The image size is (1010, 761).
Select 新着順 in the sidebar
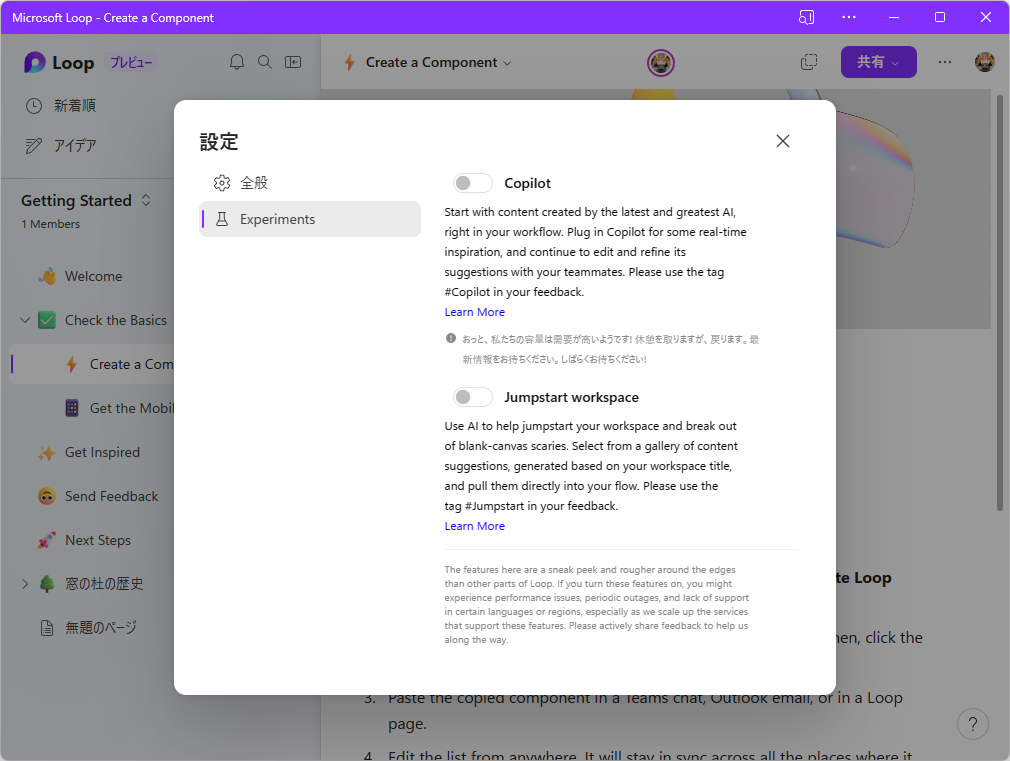point(95,105)
